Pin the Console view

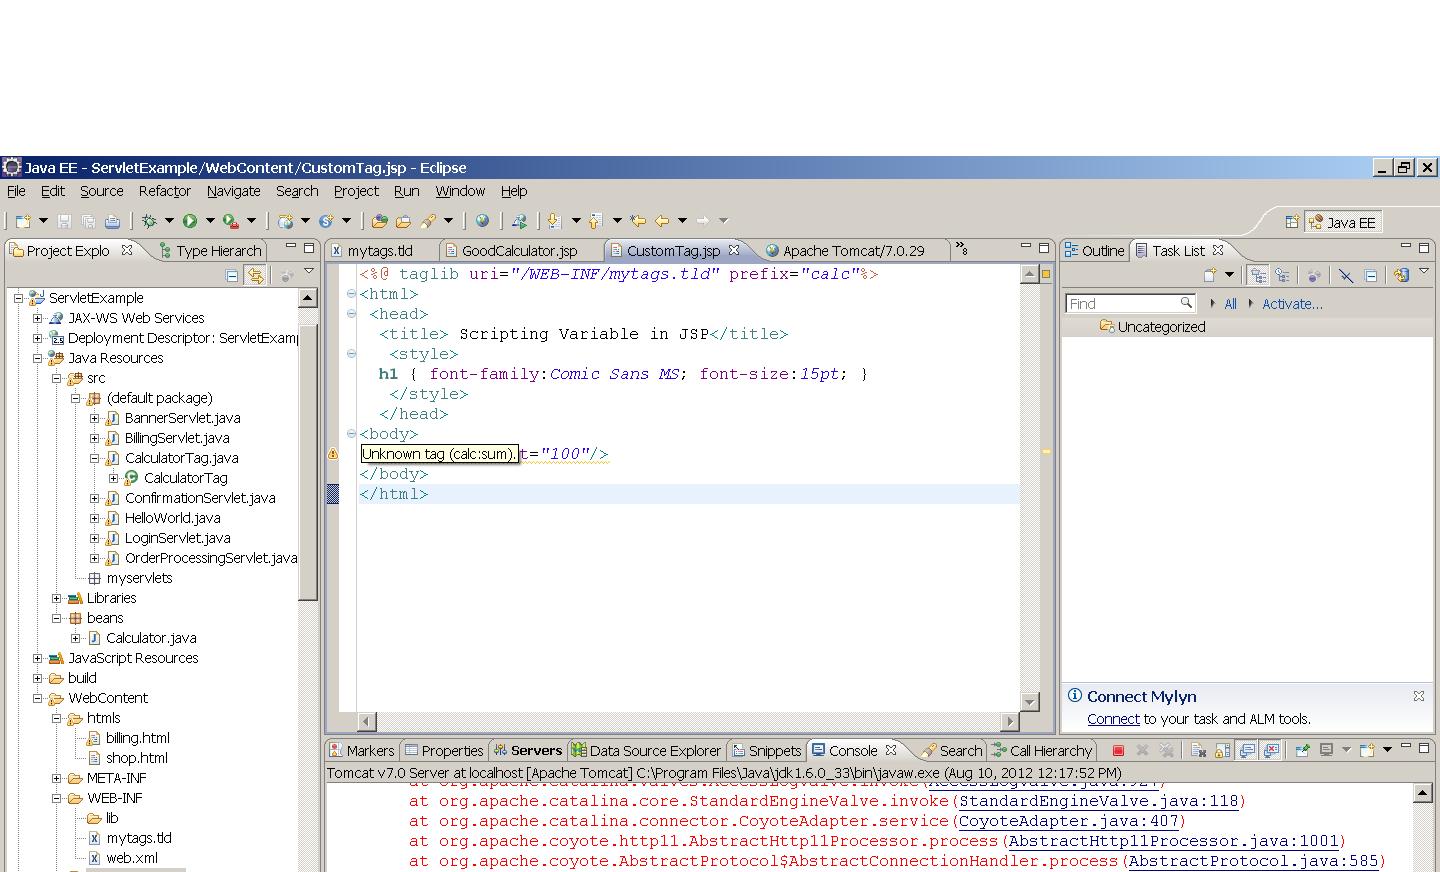click(x=1303, y=750)
